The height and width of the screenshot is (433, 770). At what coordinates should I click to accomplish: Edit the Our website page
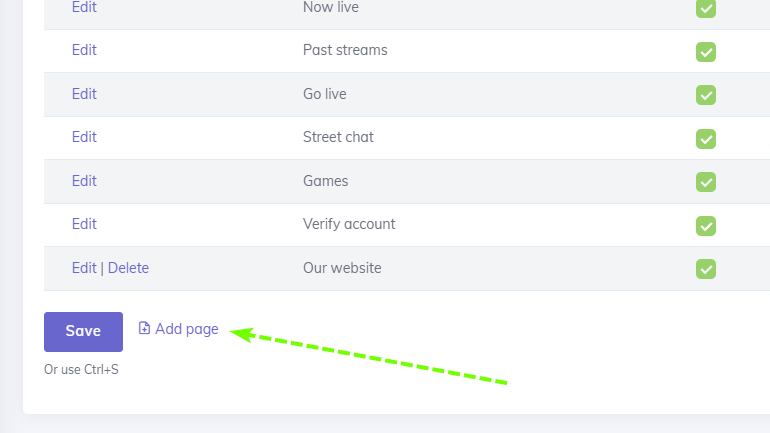84,268
